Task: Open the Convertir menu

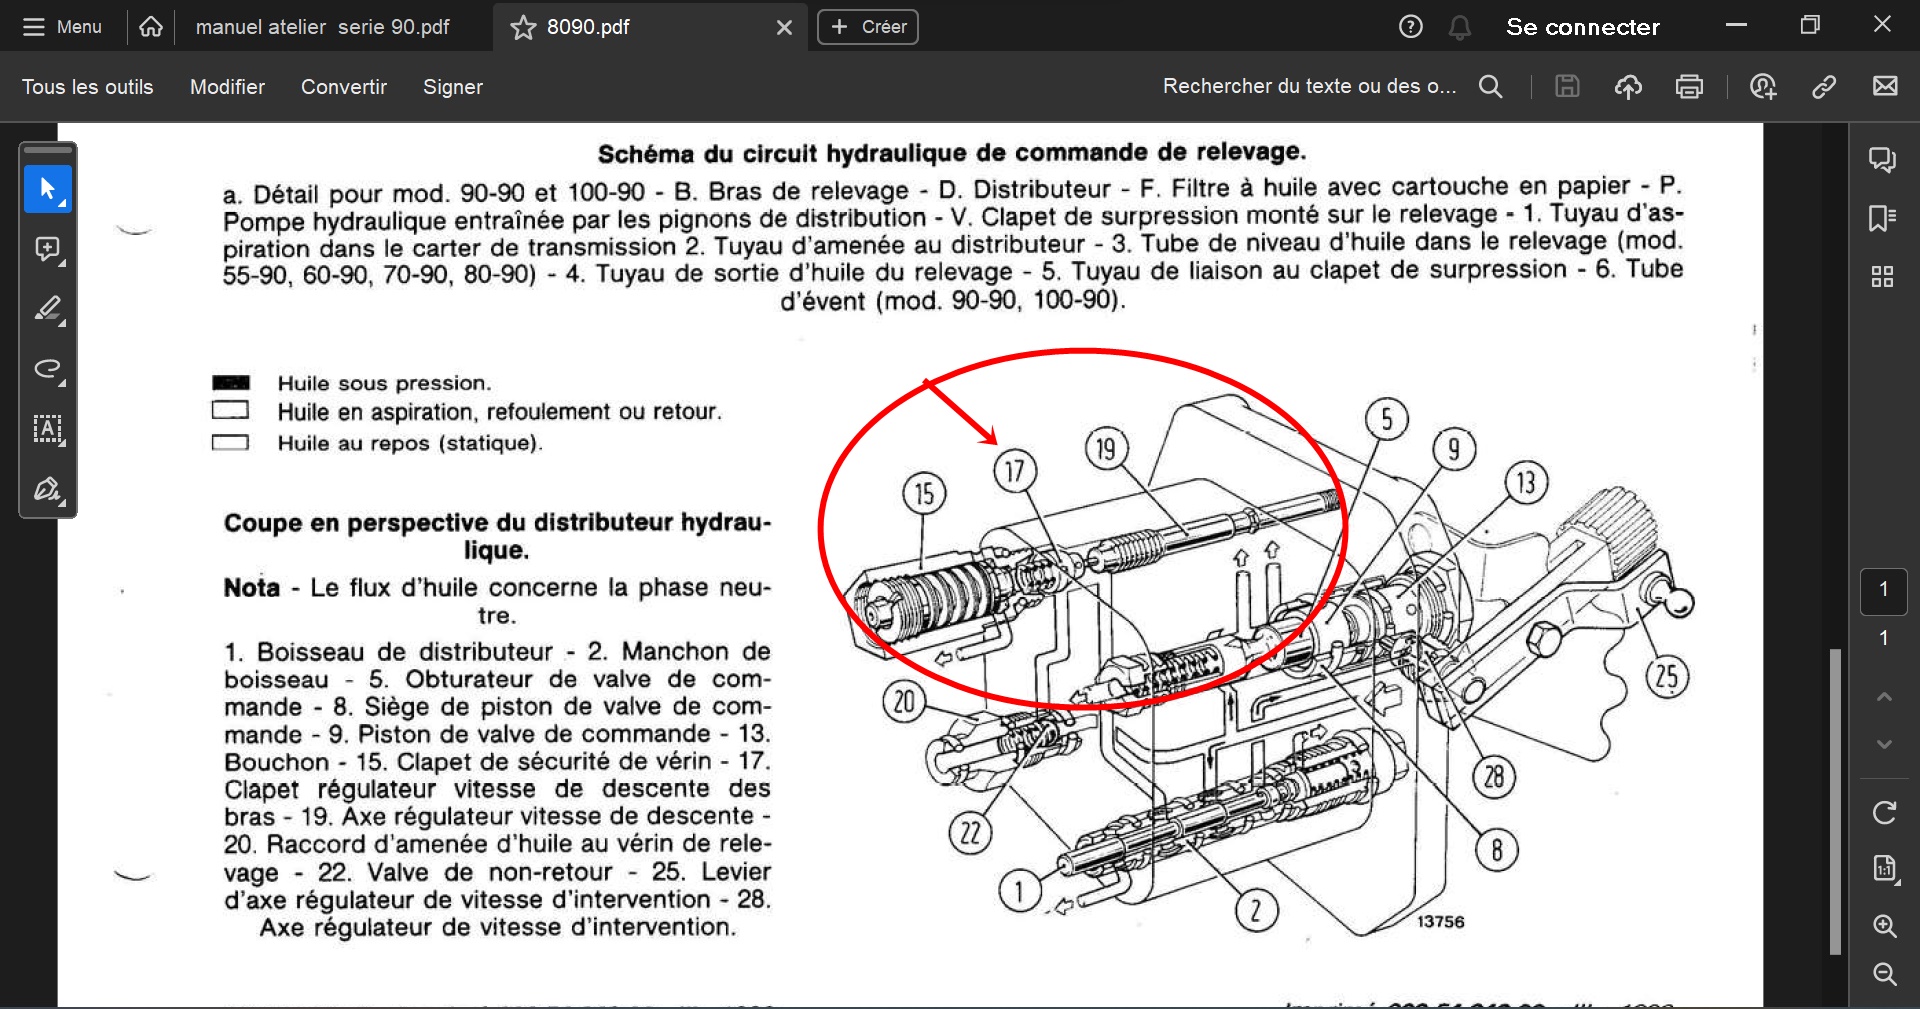Action: [343, 87]
